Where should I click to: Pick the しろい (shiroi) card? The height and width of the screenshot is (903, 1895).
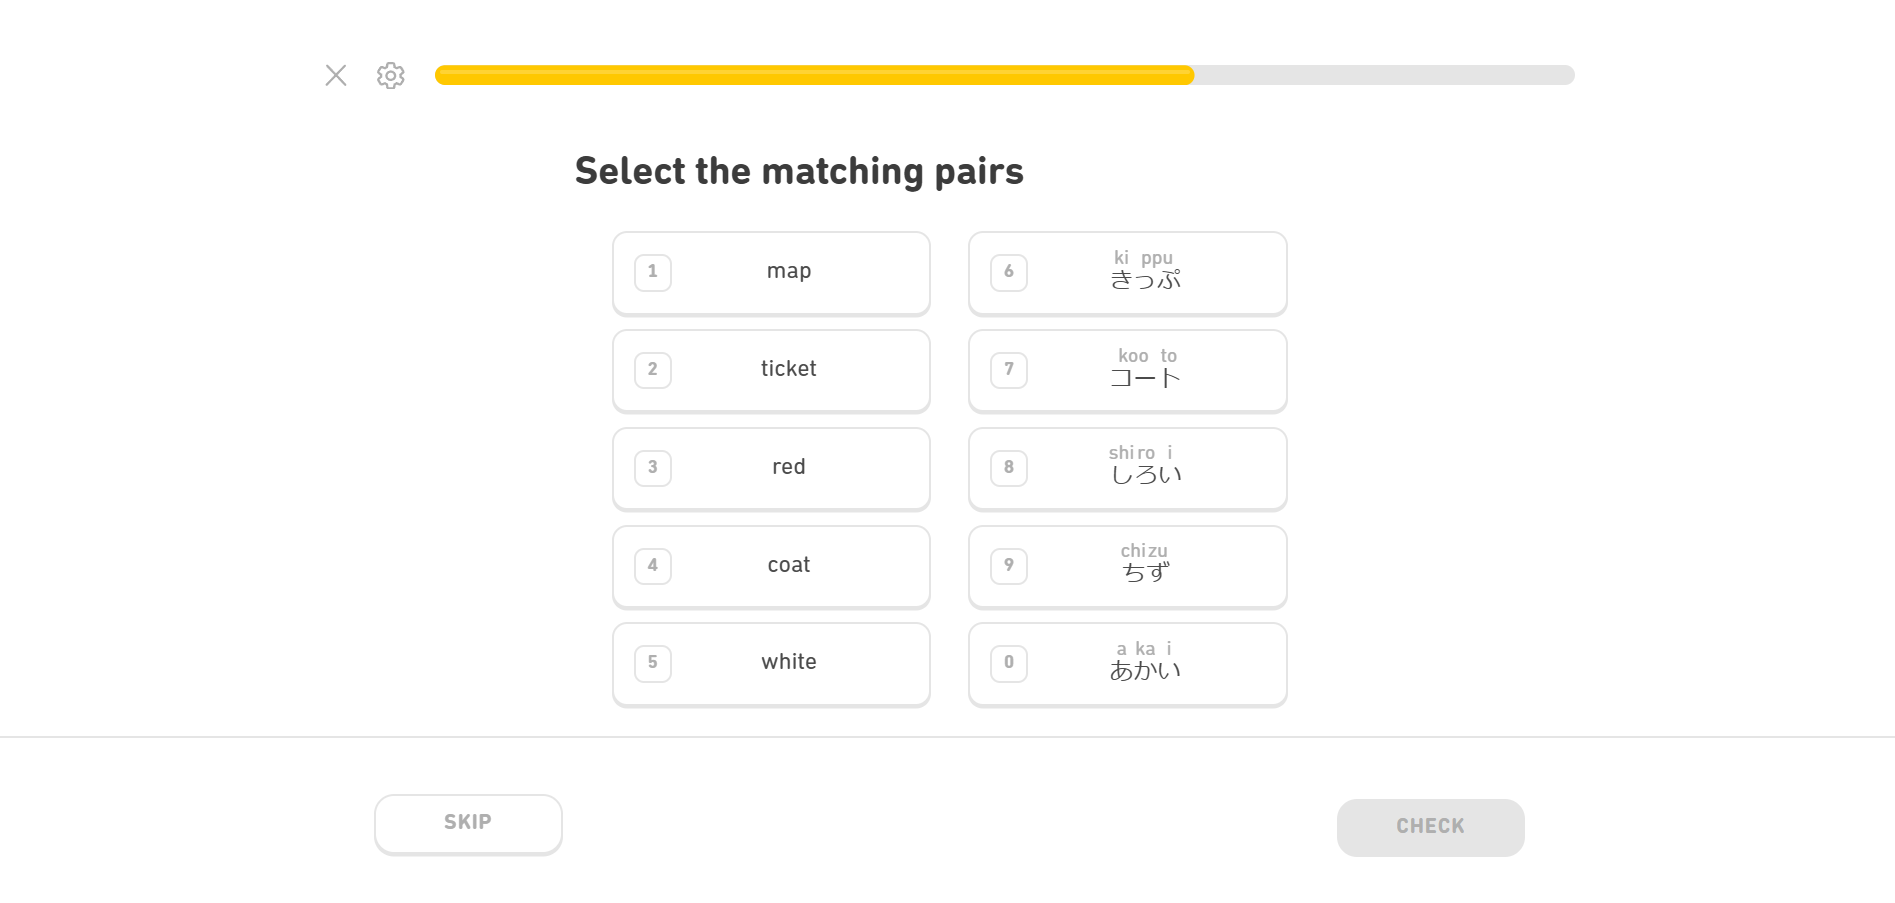pos(1146,468)
